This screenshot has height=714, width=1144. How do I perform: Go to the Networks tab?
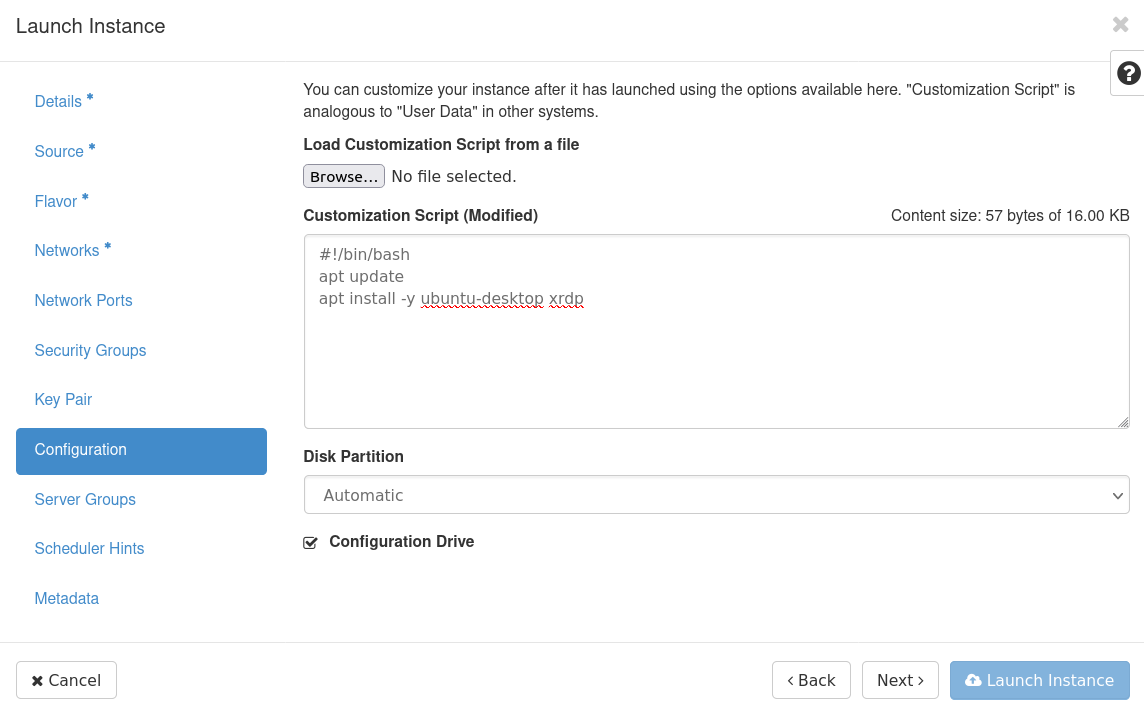point(67,251)
